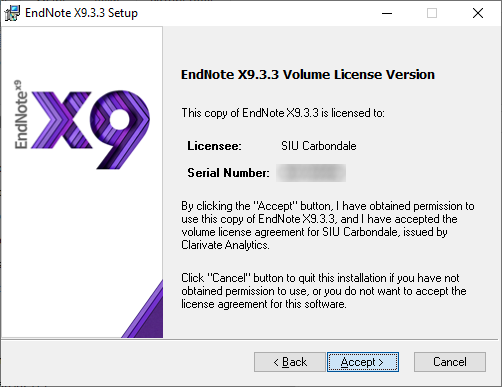Click the blurred serial number value
This screenshot has height=387, width=502.
point(311,173)
